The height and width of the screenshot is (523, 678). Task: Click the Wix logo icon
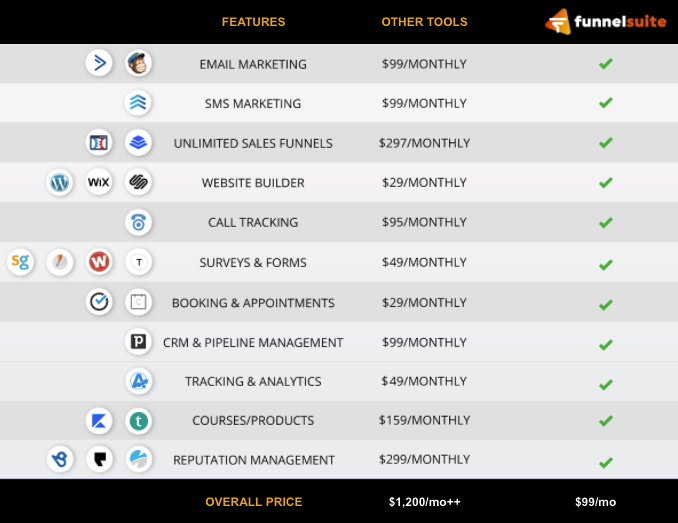98,183
